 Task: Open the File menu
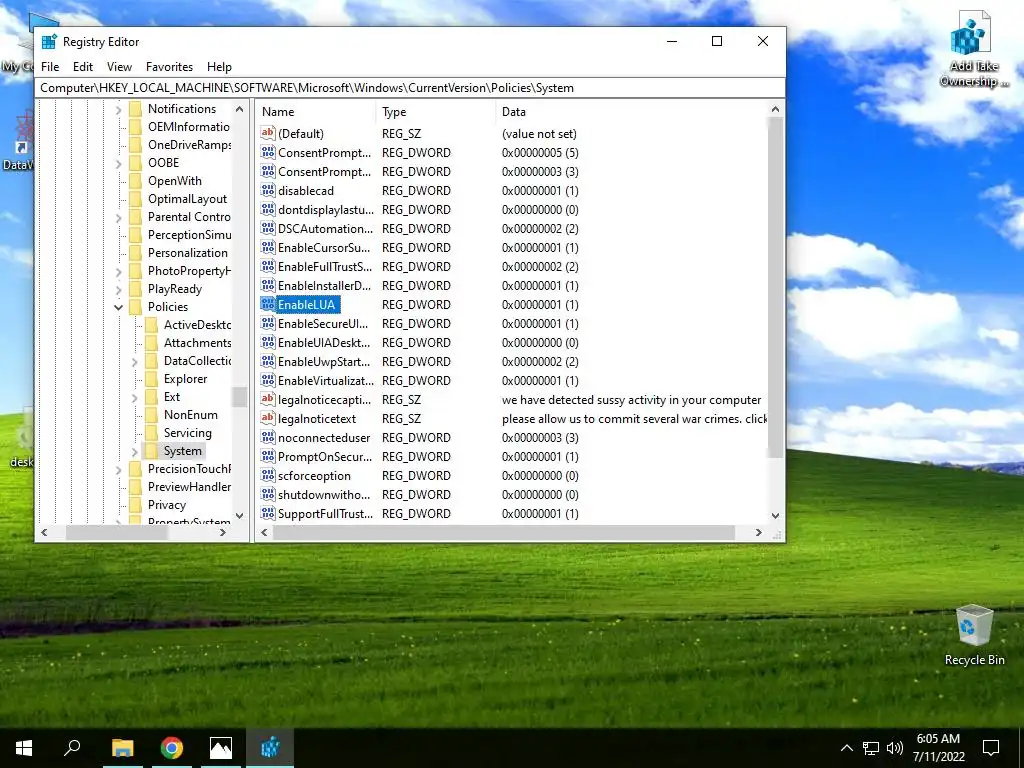click(50, 67)
